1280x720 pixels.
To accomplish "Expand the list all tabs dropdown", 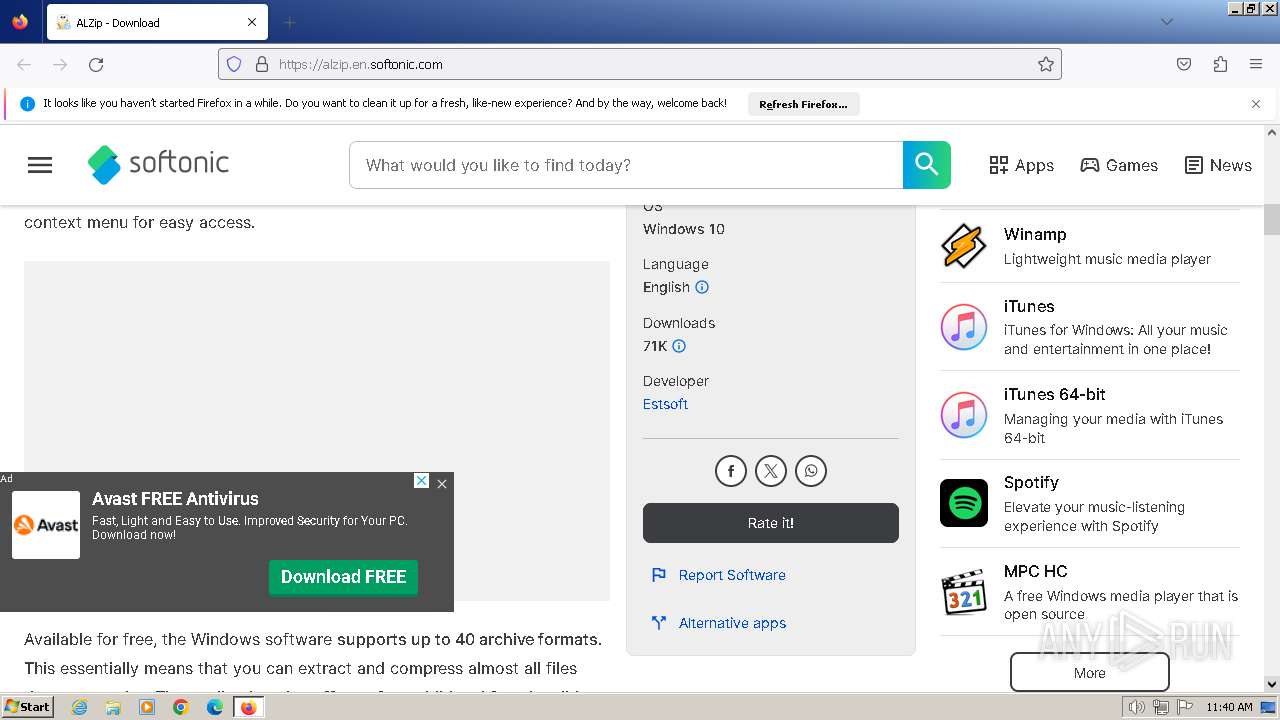I will (1166, 22).
